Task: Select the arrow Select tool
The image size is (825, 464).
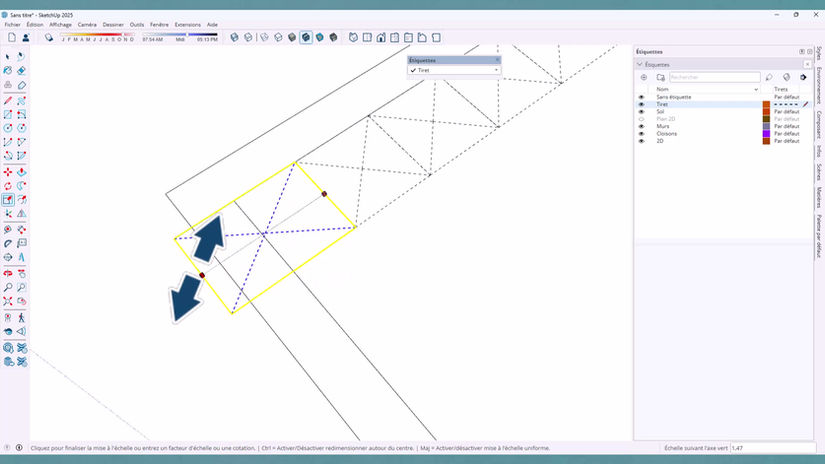Action: pyautogui.click(x=7, y=56)
